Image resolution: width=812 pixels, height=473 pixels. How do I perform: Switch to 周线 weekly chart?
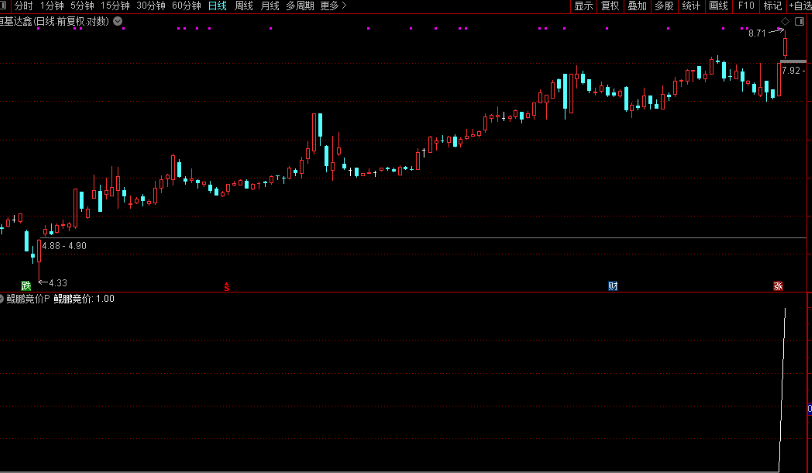[243, 6]
